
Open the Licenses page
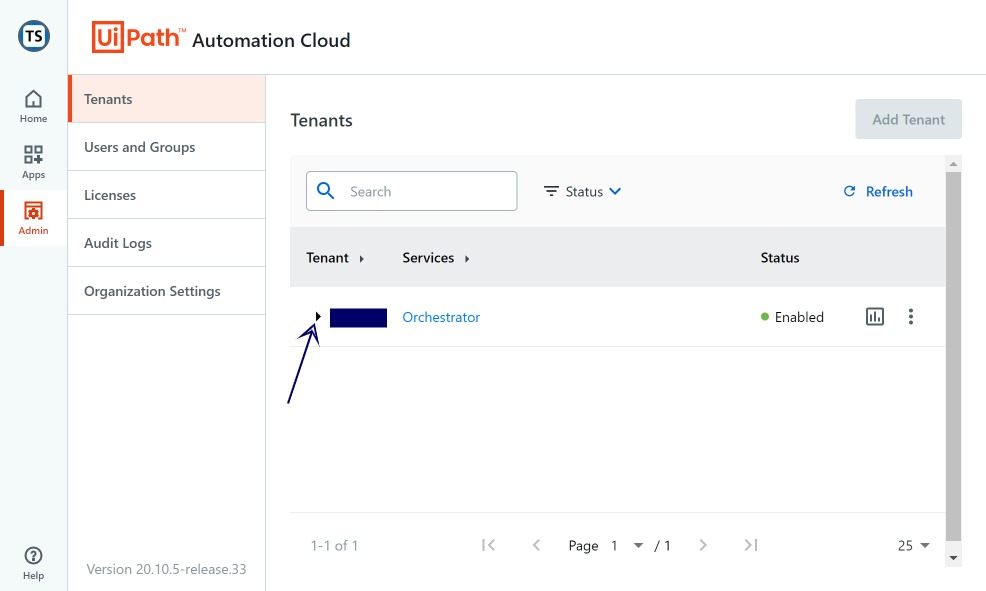click(167, 195)
